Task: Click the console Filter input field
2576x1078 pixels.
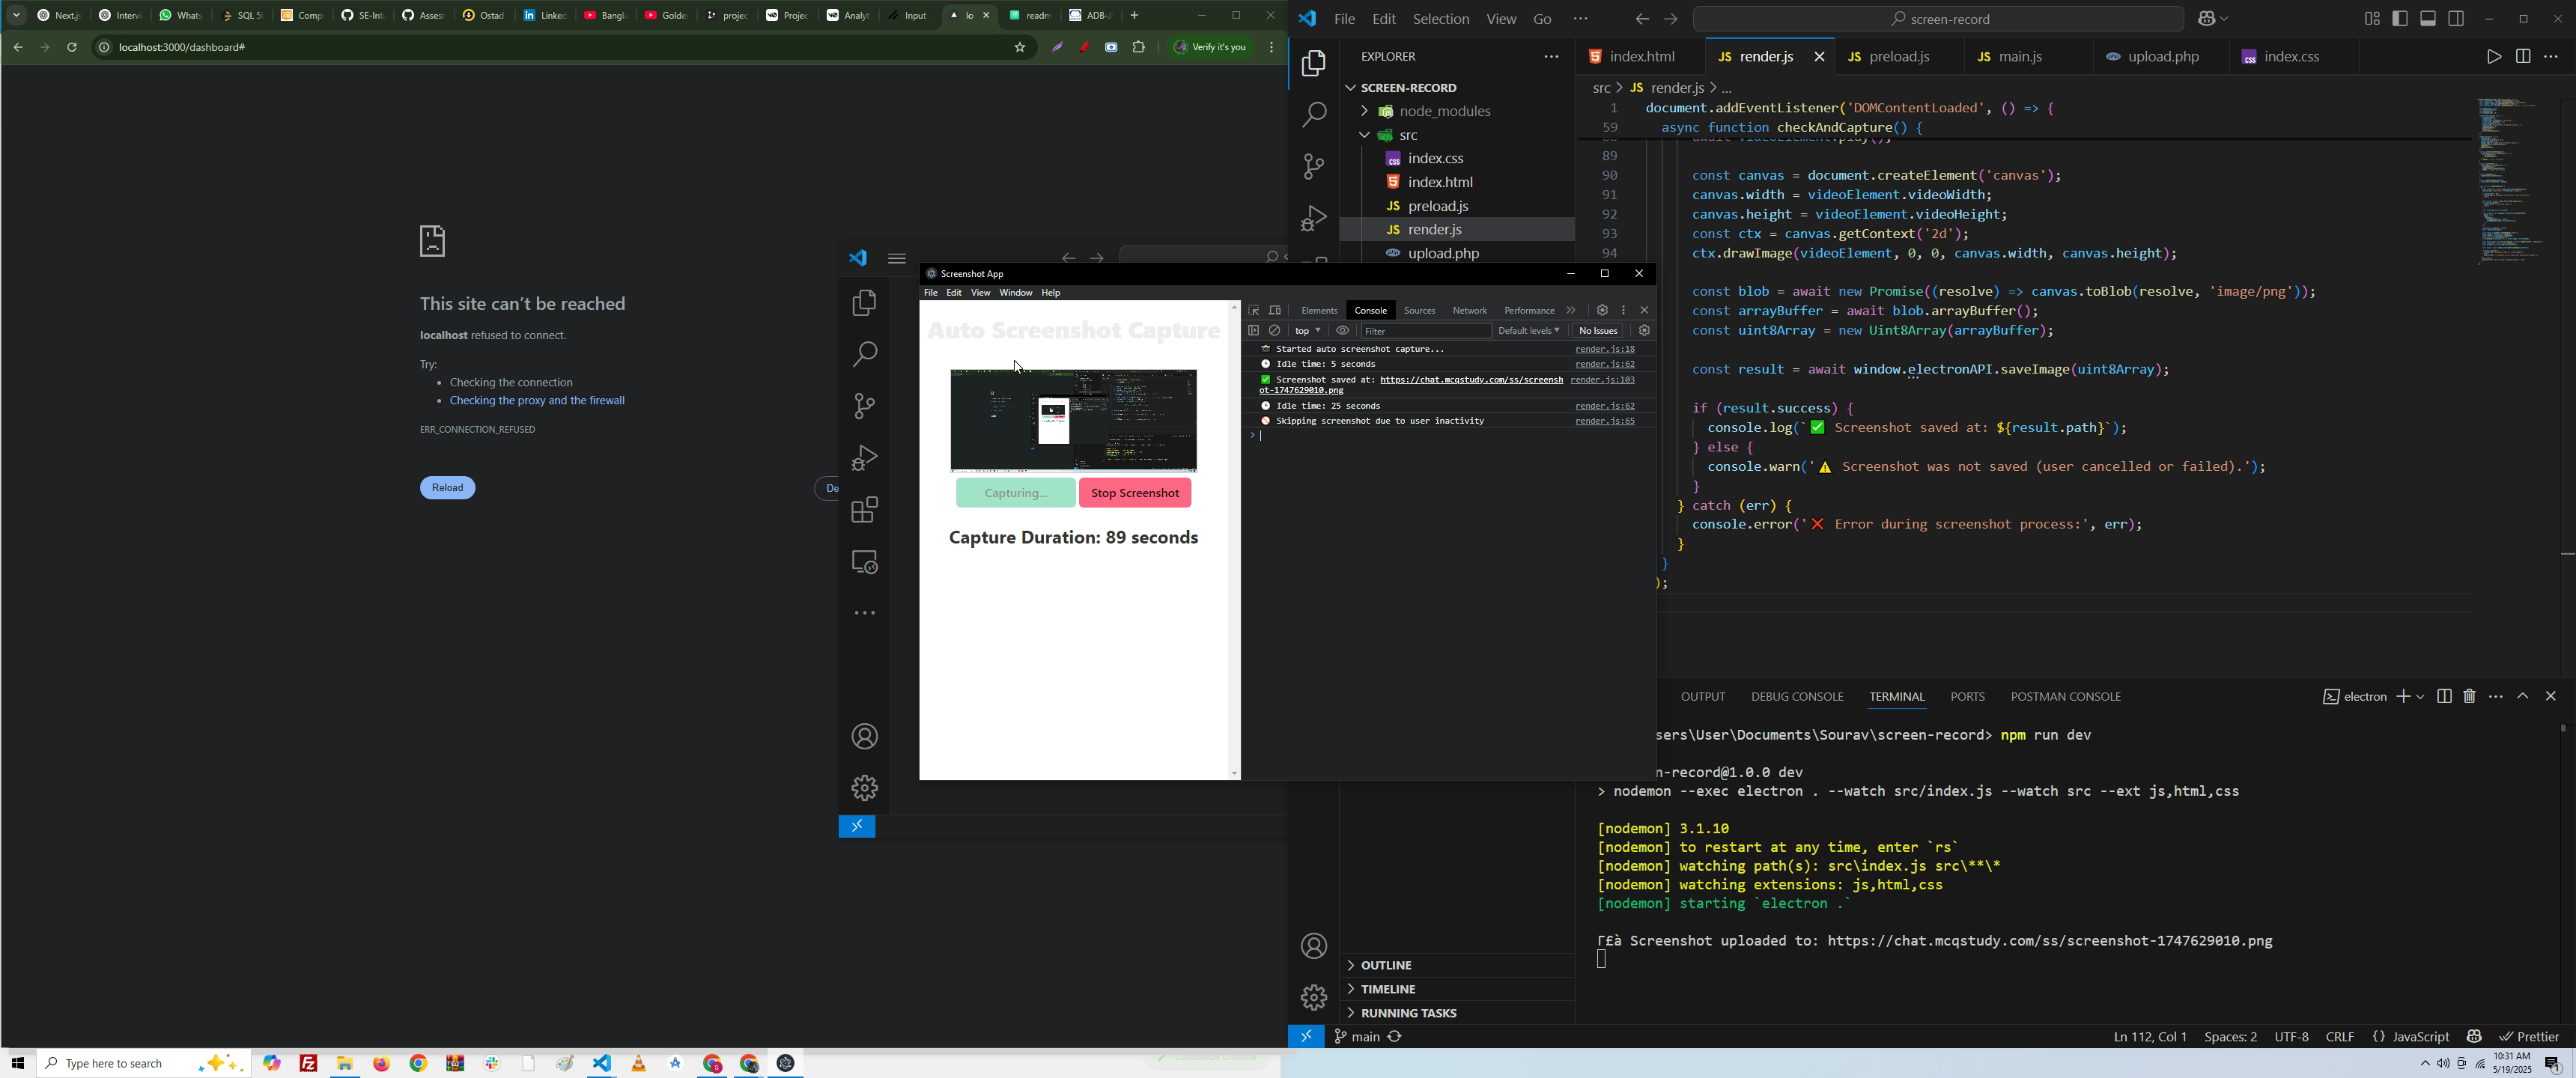Action: click(1424, 331)
